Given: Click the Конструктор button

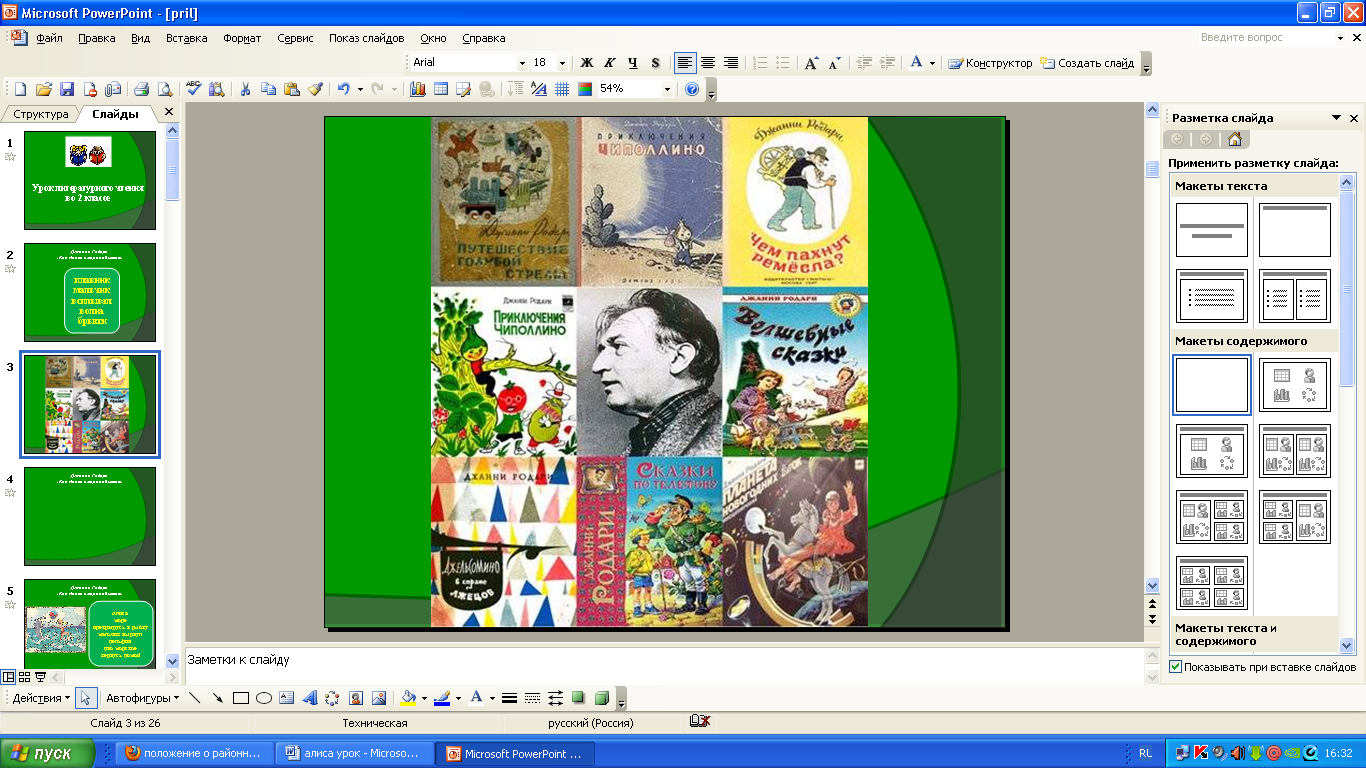Looking at the screenshot, I should (990, 63).
